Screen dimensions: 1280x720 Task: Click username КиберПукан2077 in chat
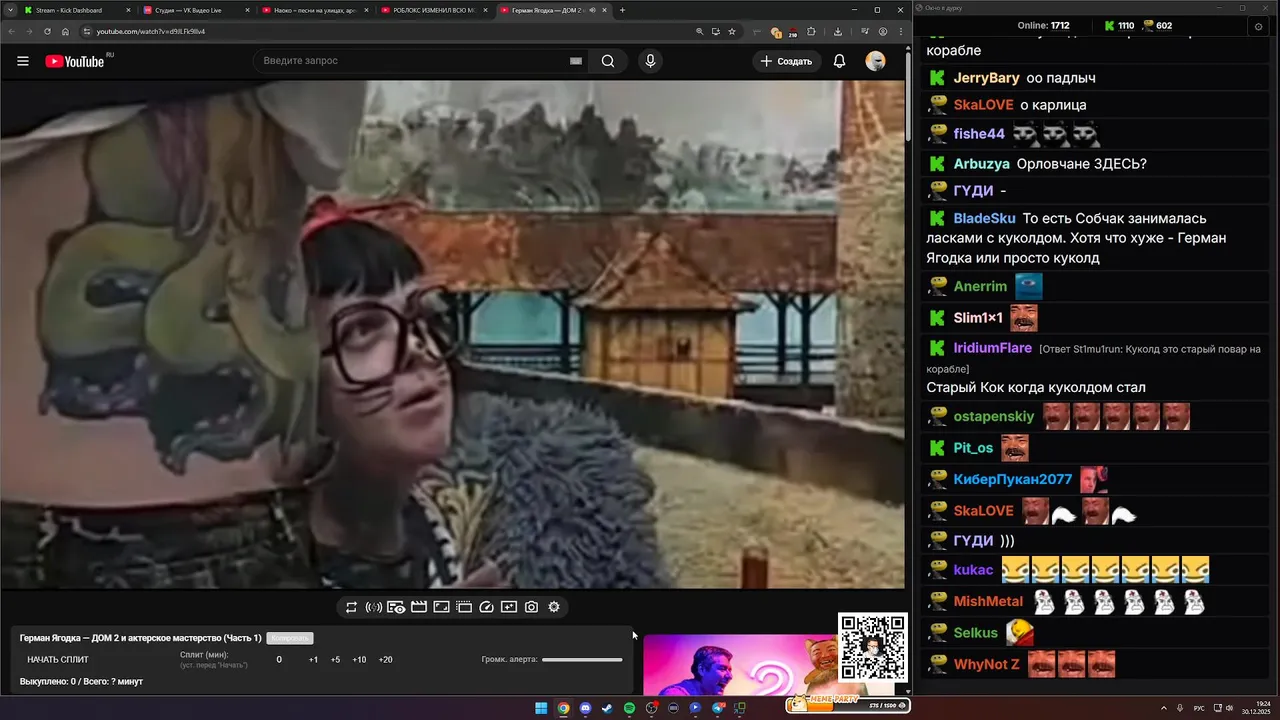coord(1012,479)
